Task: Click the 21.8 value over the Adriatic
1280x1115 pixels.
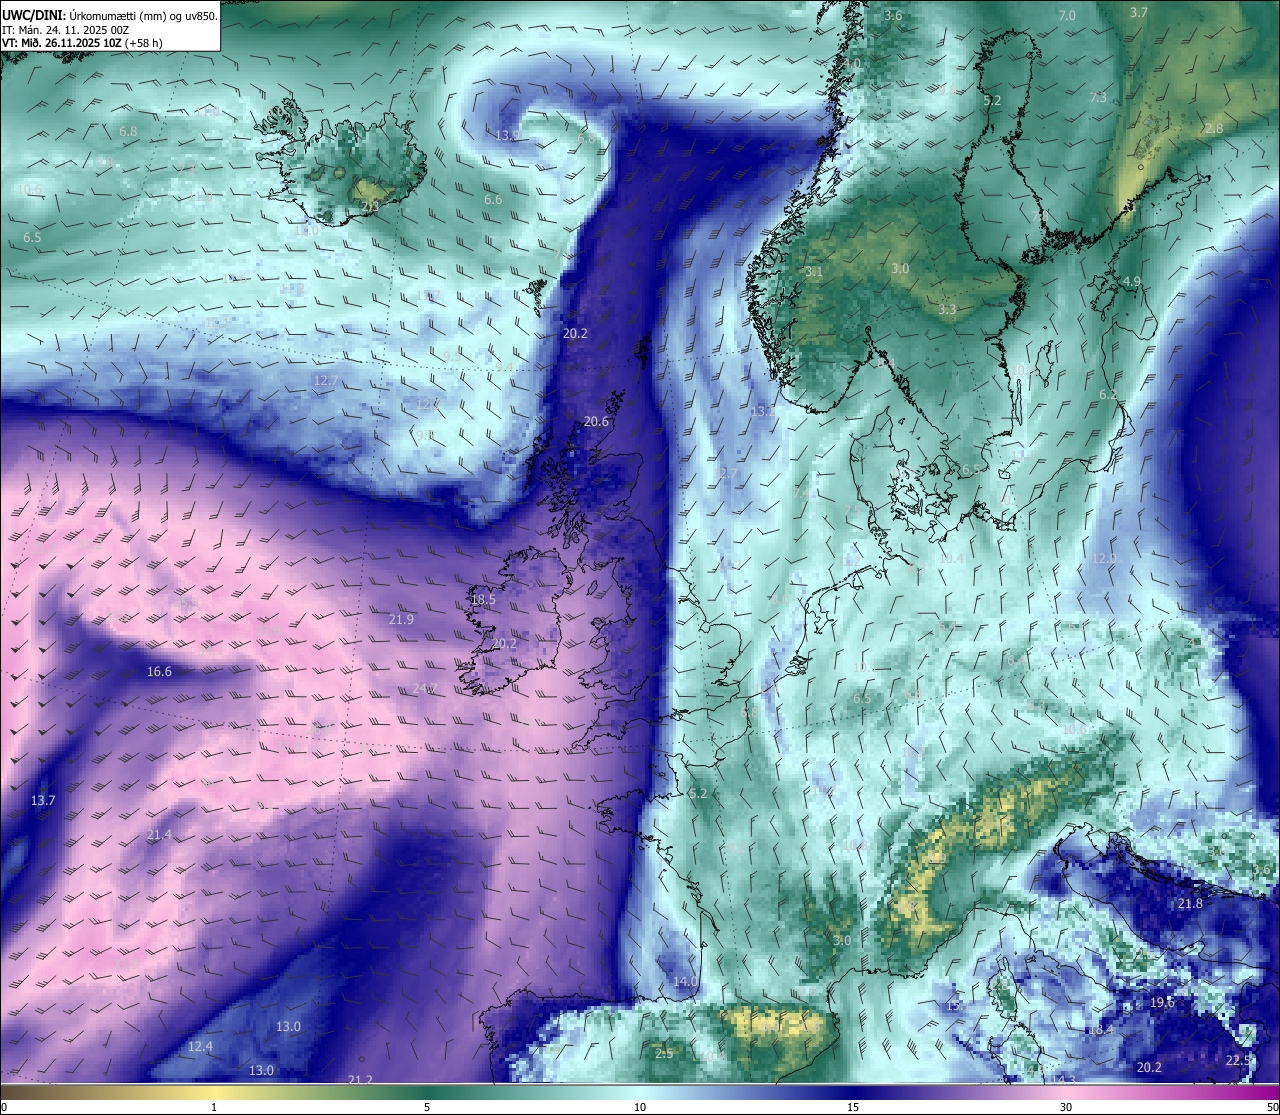Action: [x=1190, y=904]
